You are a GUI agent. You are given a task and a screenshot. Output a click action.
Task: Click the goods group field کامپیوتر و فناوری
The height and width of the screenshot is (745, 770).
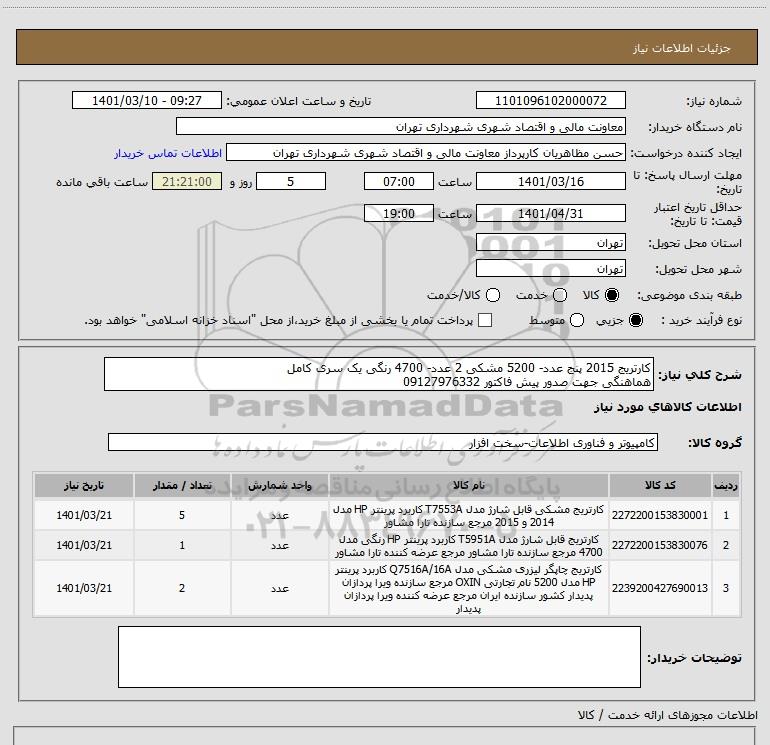(383, 442)
